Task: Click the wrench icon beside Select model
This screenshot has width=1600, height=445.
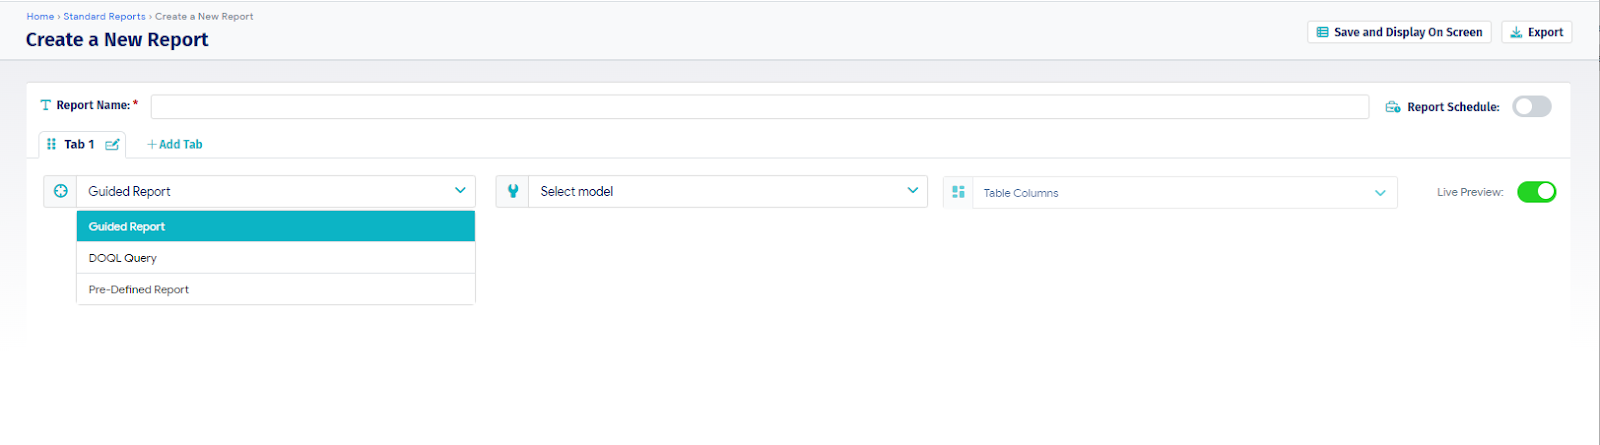Action: pos(513,191)
